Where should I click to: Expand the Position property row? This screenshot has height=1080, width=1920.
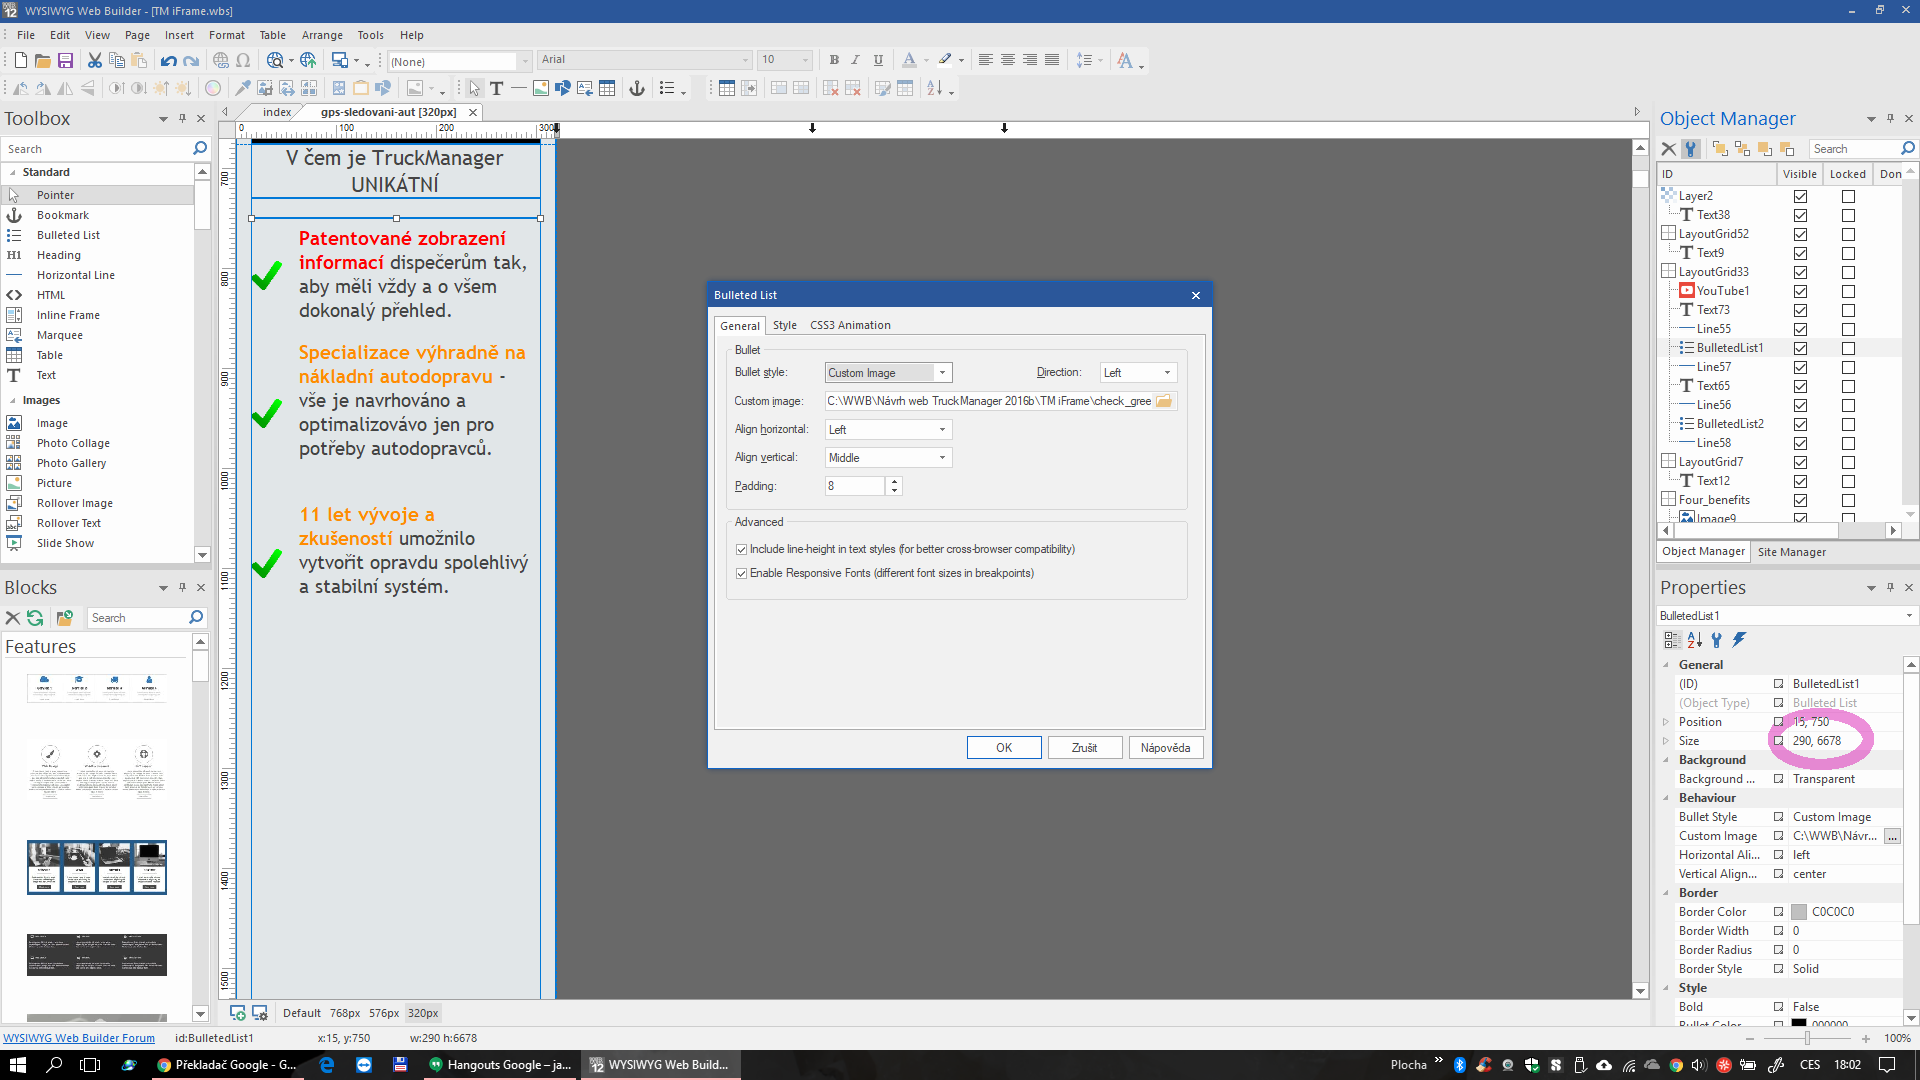coord(1666,722)
